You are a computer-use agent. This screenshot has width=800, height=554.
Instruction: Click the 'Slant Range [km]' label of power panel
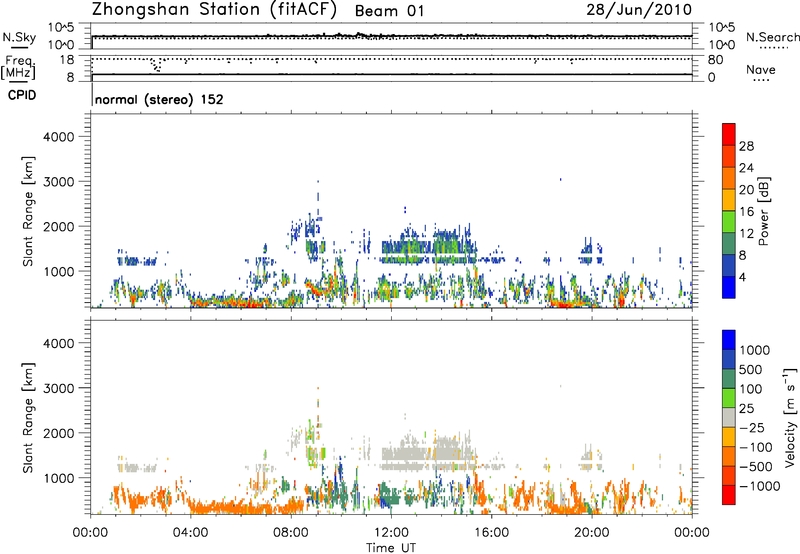pyautogui.click(x=28, y=211)
